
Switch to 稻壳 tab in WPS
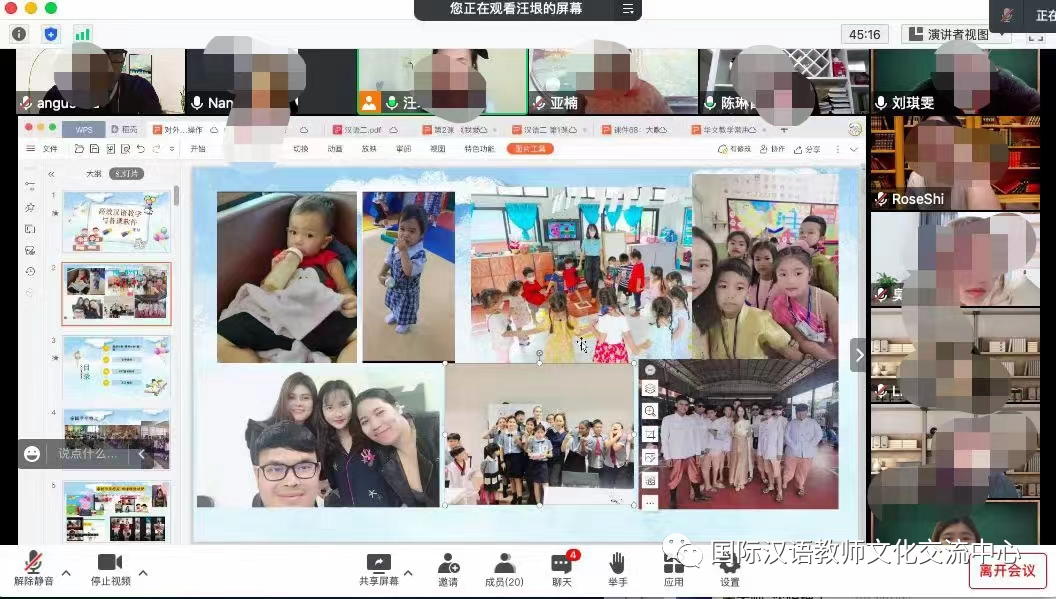(x=125, y=129)
